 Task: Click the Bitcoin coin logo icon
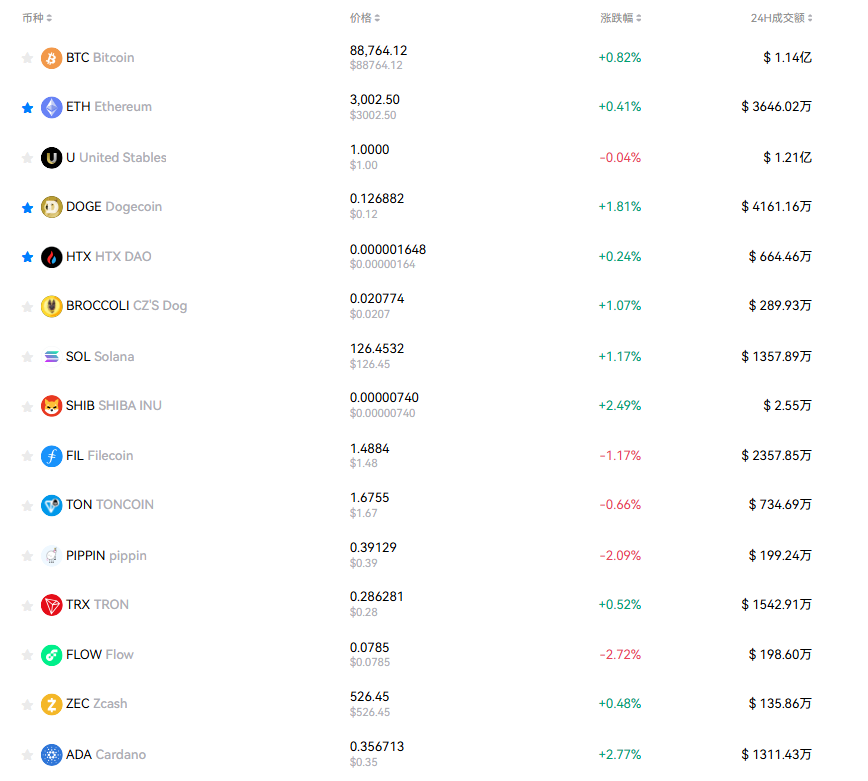[51, 58]
